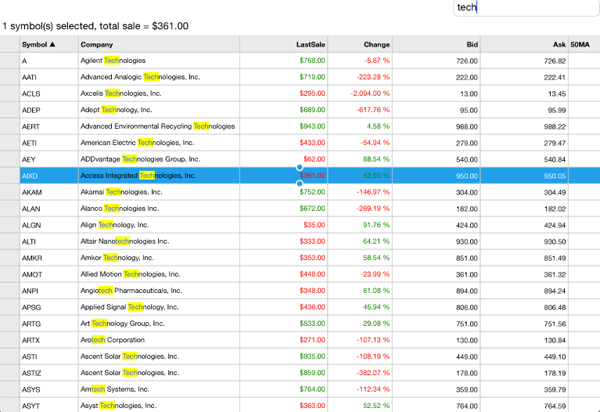Click 'Applied Signal Technology, Inc.' cell
The width and height of the screenshot is (600, 412).
point(159,308)
